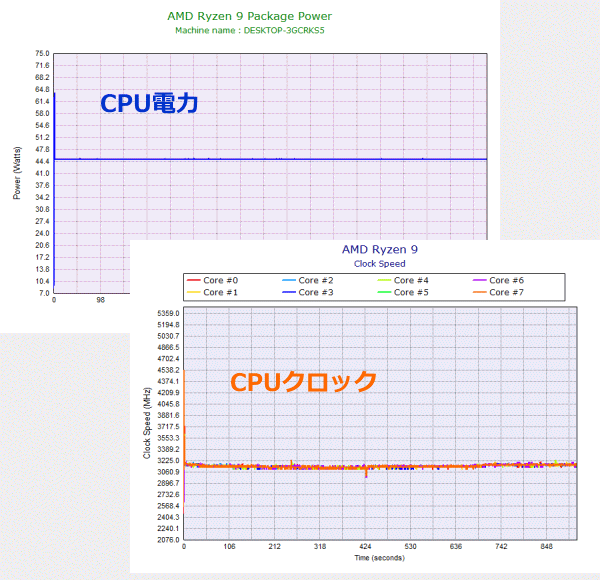Click the blue Core #3 color line

pos(289,292)
